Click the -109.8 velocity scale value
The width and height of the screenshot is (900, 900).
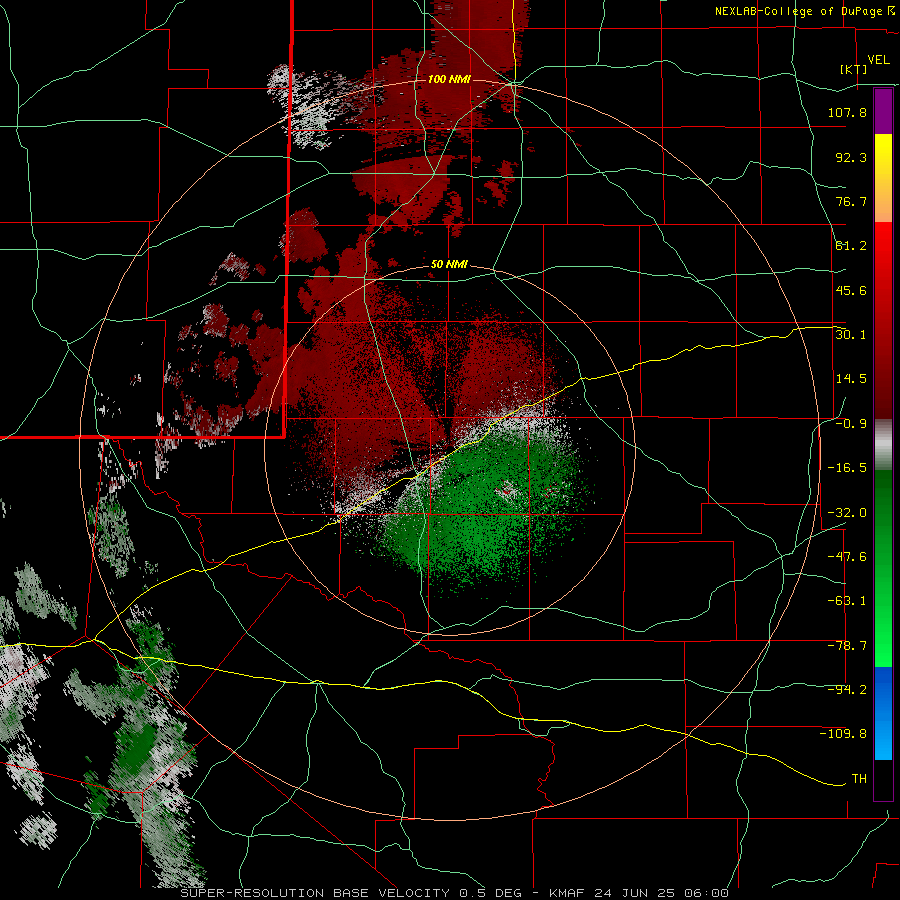click(x=843, y=734)
